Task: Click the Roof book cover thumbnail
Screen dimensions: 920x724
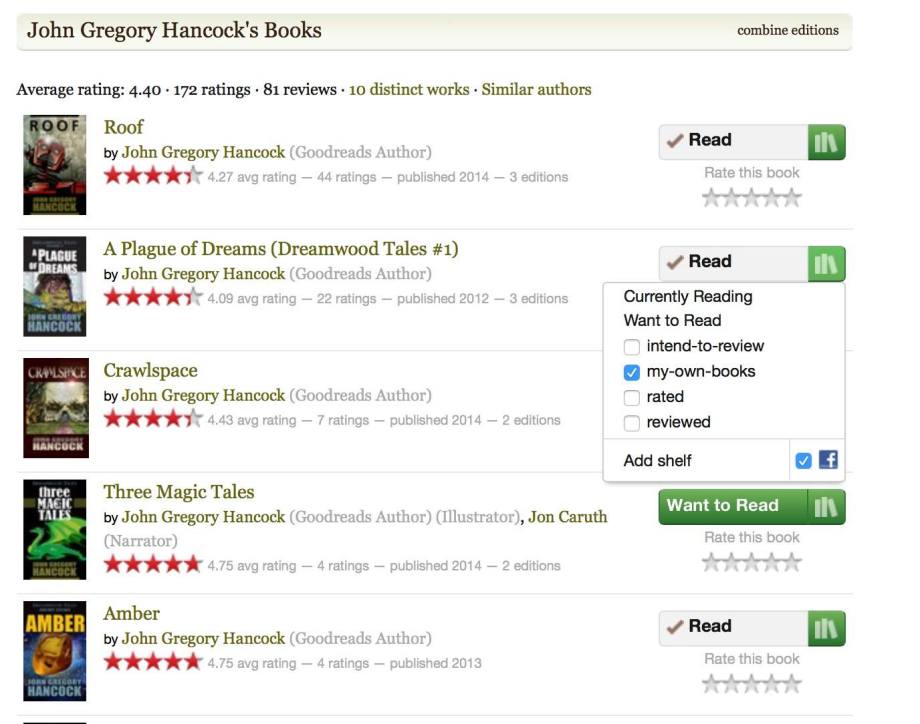Action: coord(55,165)
